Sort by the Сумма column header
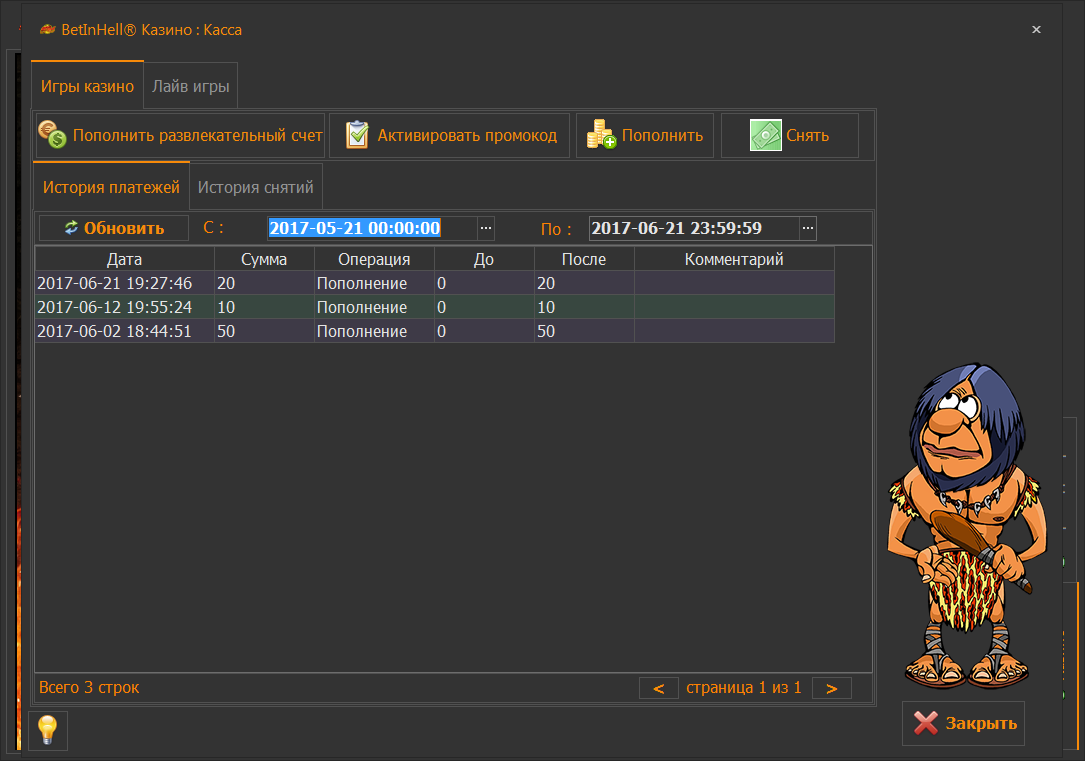Viewport: 1085px width, 761px height. point(264,259)
